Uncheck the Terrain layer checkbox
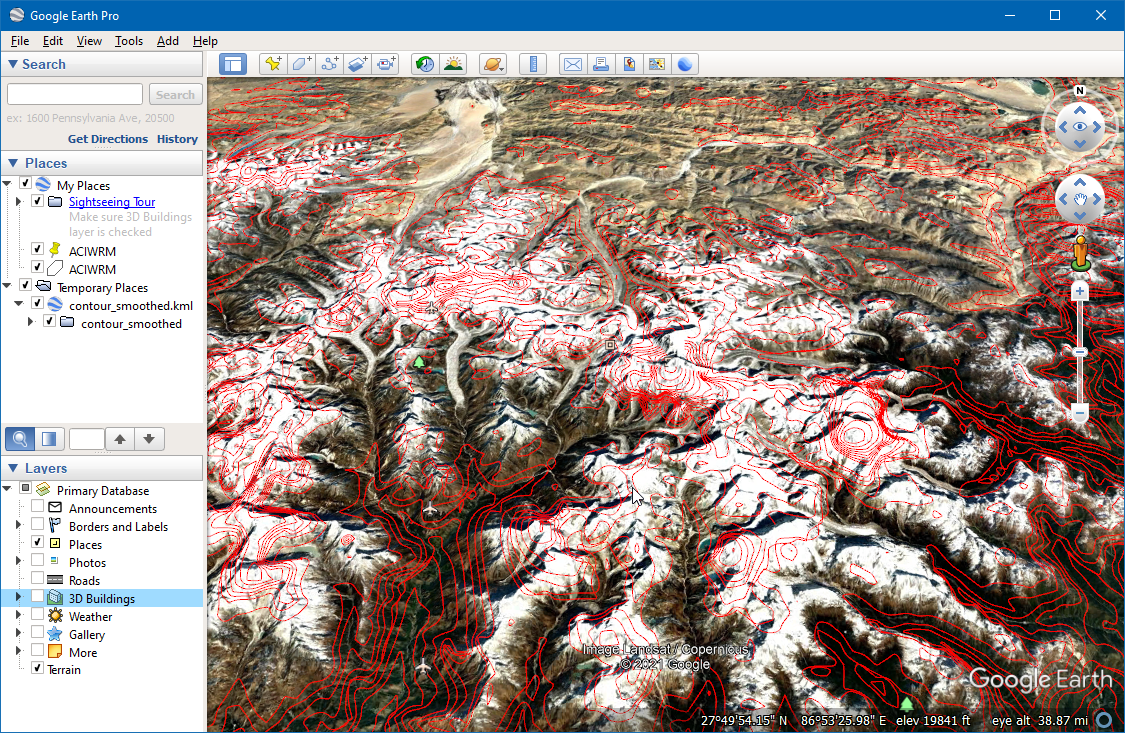This screenshot has height=733, width=1125. coord(38,668)
